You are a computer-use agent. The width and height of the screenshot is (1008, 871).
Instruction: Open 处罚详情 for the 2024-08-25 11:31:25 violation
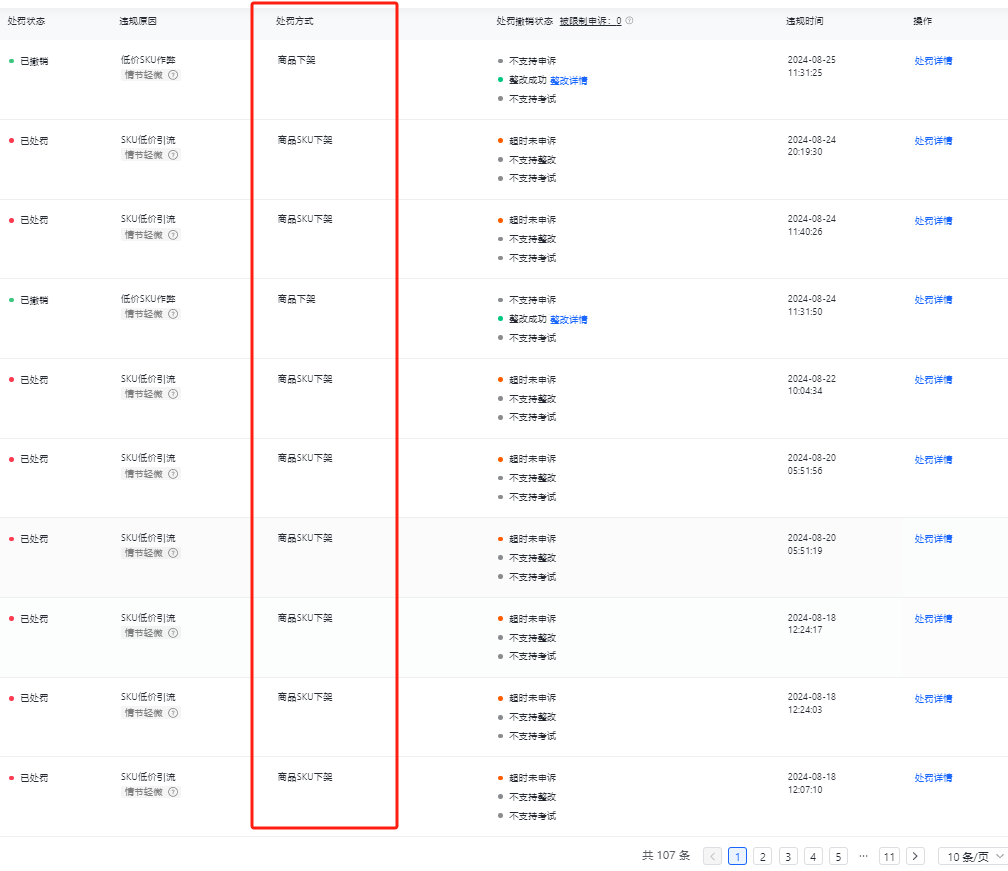tap(933, 61)
